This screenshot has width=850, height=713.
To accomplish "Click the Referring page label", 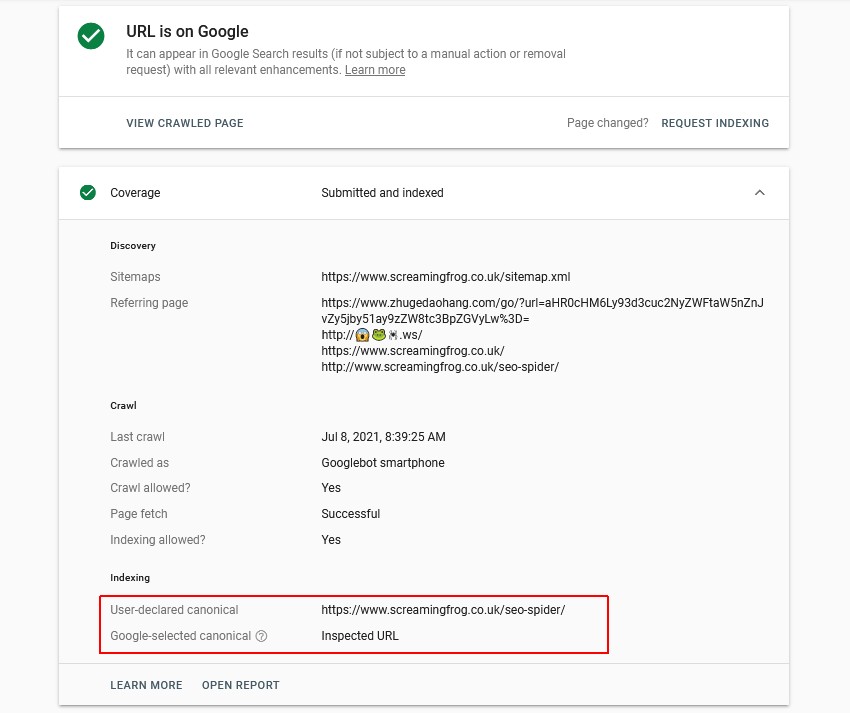I will 149,303.
